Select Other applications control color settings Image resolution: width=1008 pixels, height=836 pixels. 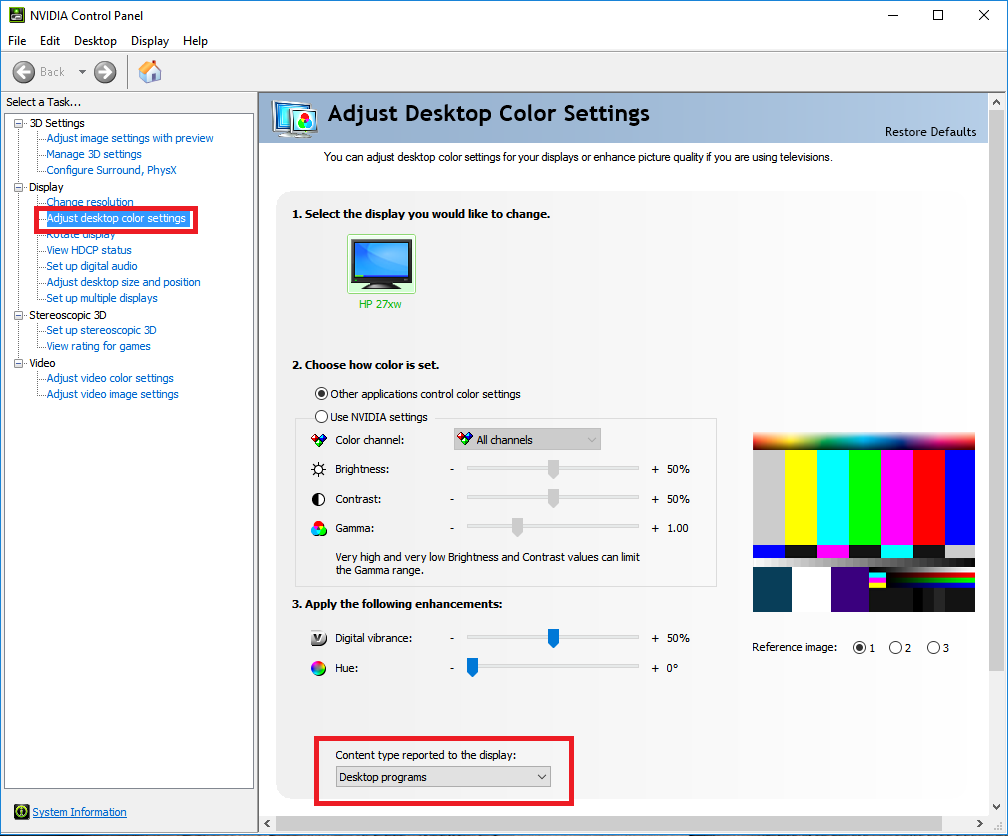(321, 394)
